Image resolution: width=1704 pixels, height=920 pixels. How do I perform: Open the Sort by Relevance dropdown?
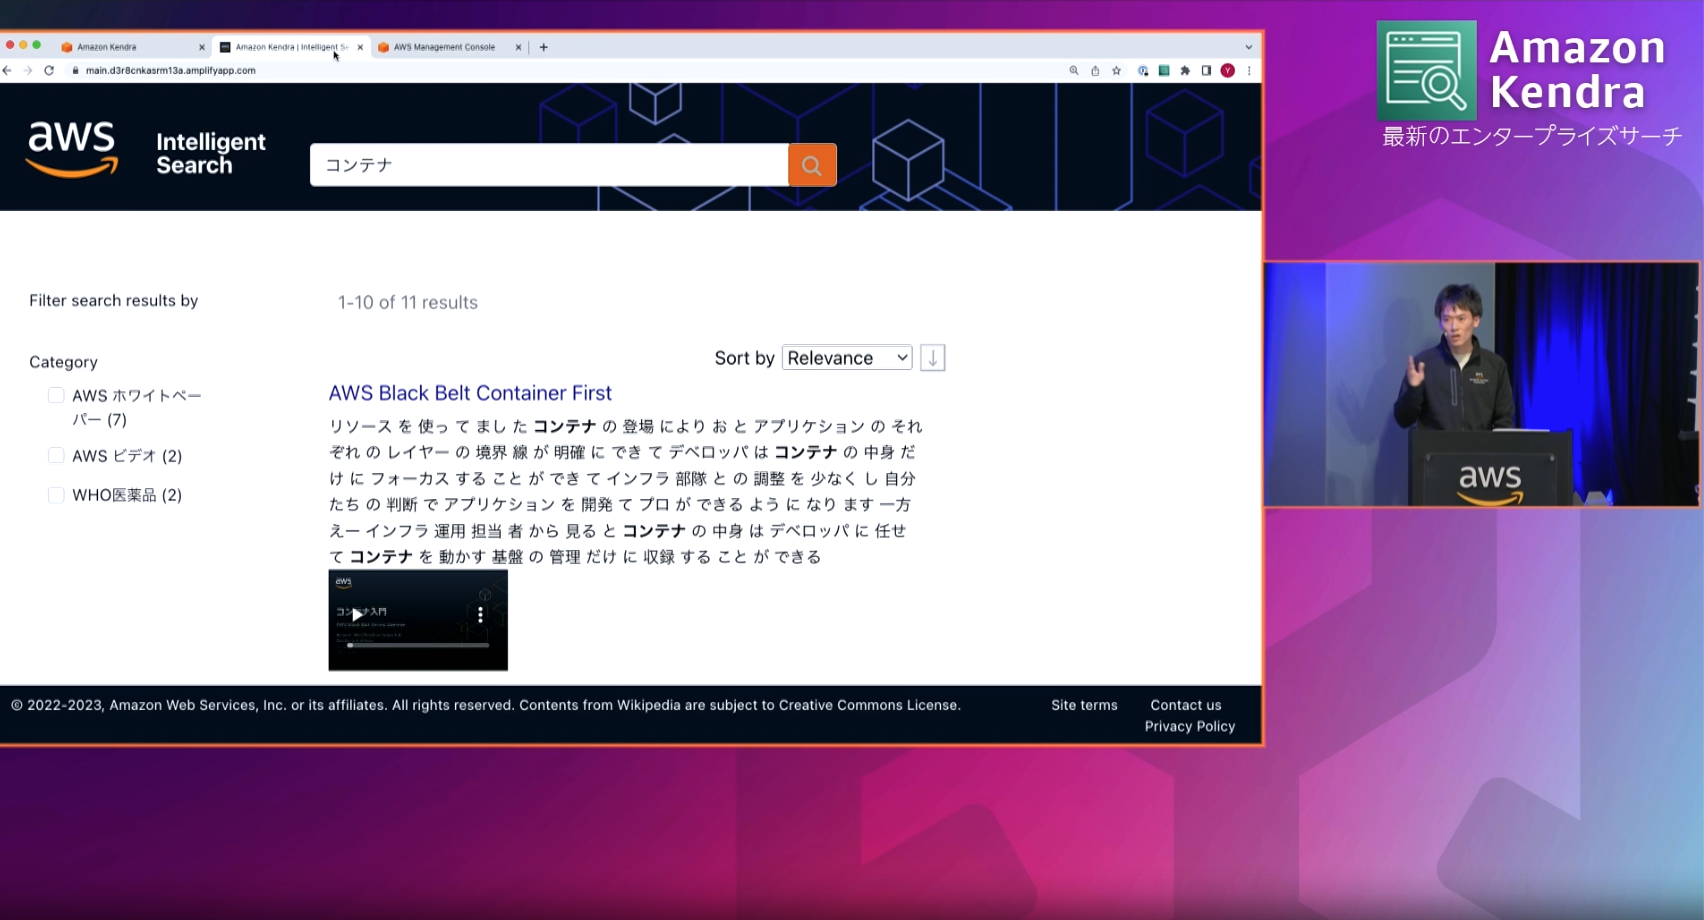pos(847,358)
